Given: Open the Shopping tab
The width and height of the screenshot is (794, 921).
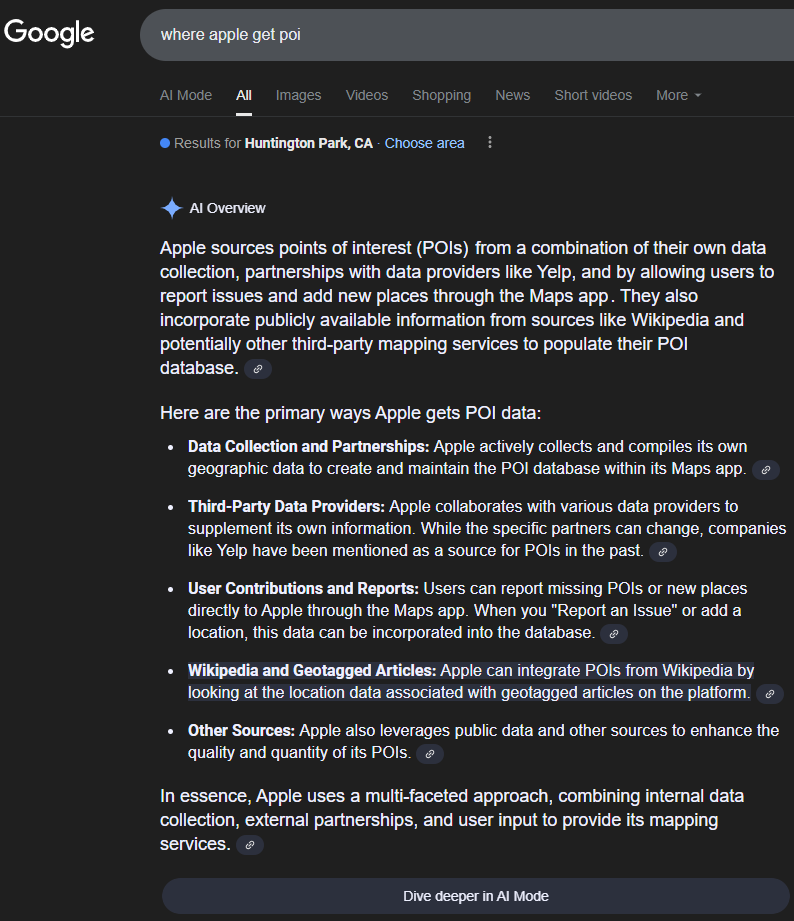Looking at the screenshot, I should click(x=442, y=95).
